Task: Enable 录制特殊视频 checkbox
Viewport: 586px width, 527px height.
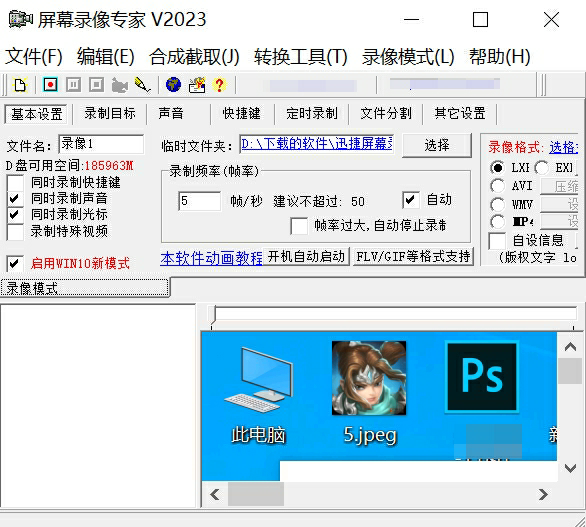Action: pos(15,232)
